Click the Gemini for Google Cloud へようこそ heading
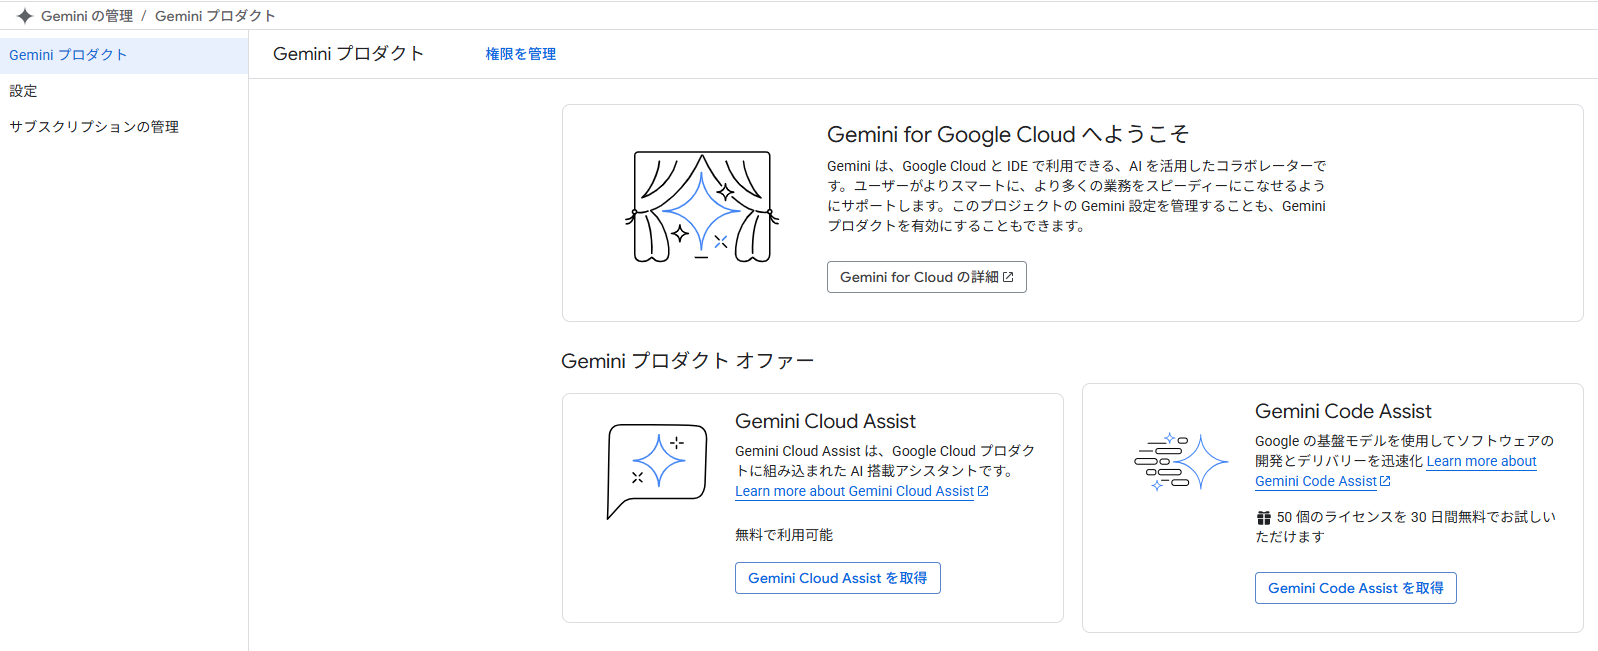1598x651 pixels. (1008, 135)
